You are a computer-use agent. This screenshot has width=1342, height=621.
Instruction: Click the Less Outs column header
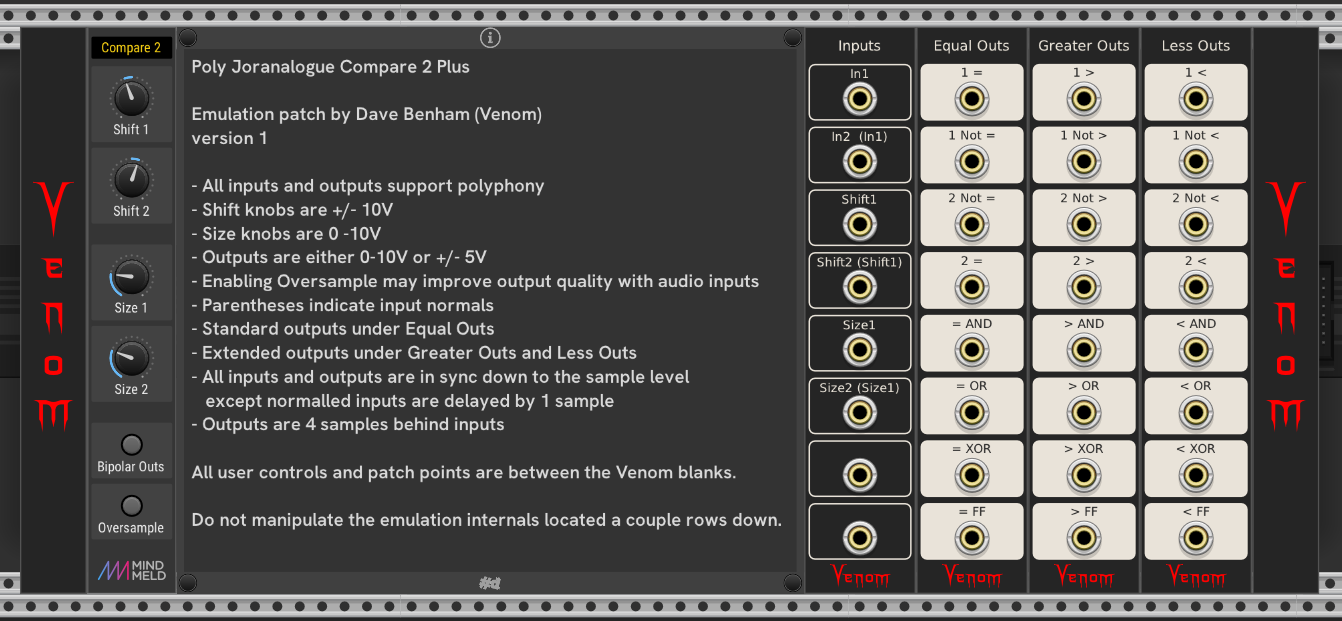point(1195,46)
